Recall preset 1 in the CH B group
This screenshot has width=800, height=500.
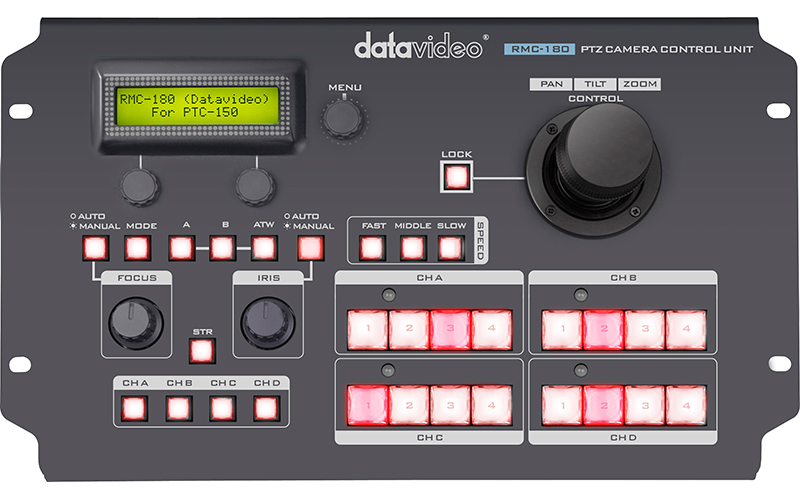tap(562, 329)
